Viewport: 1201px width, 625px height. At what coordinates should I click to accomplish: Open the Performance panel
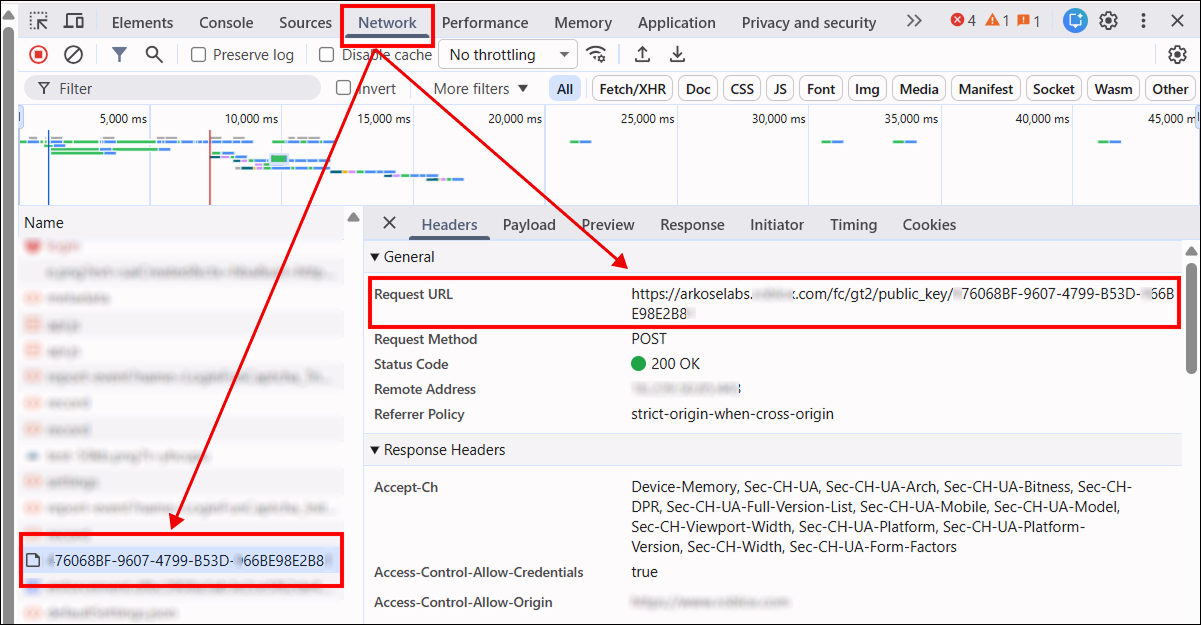pyautogui.click(x=485, y=21)
